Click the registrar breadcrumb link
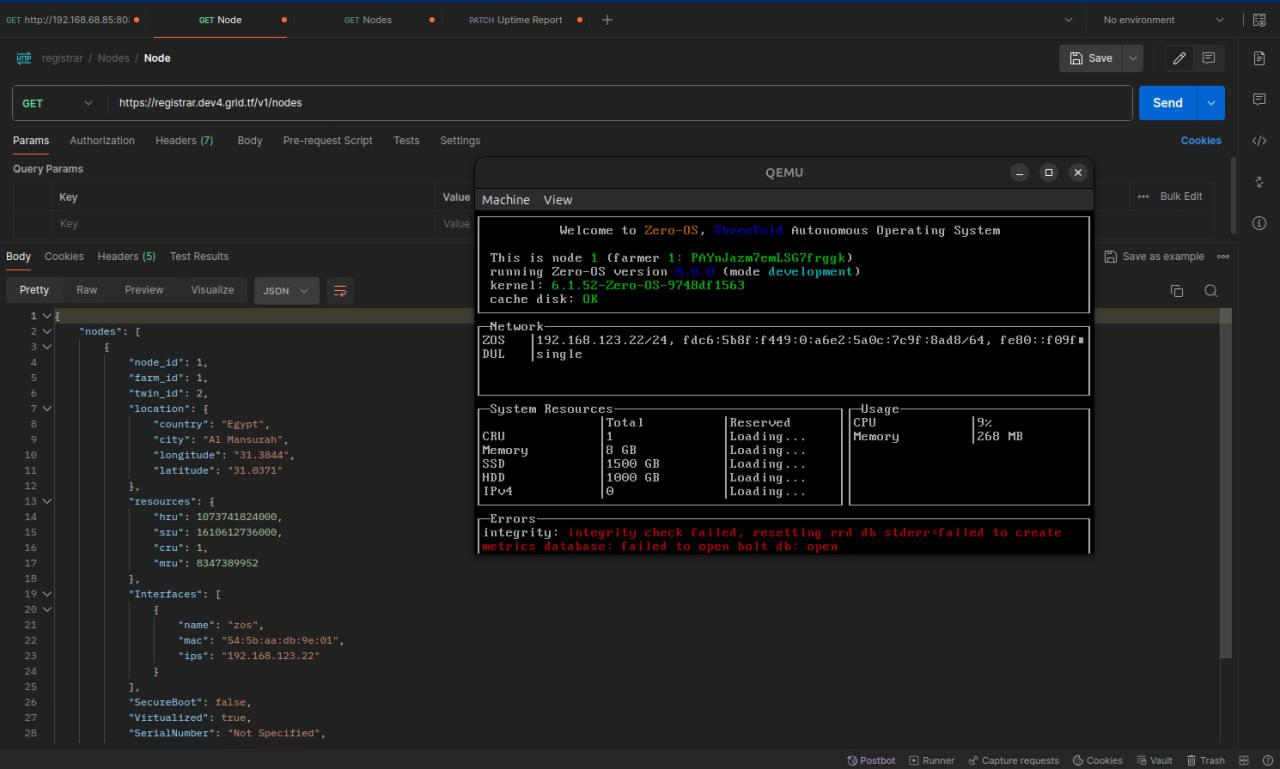Image resolution: width=1280 pixels, height=769 pixels. tap(62, 58)
